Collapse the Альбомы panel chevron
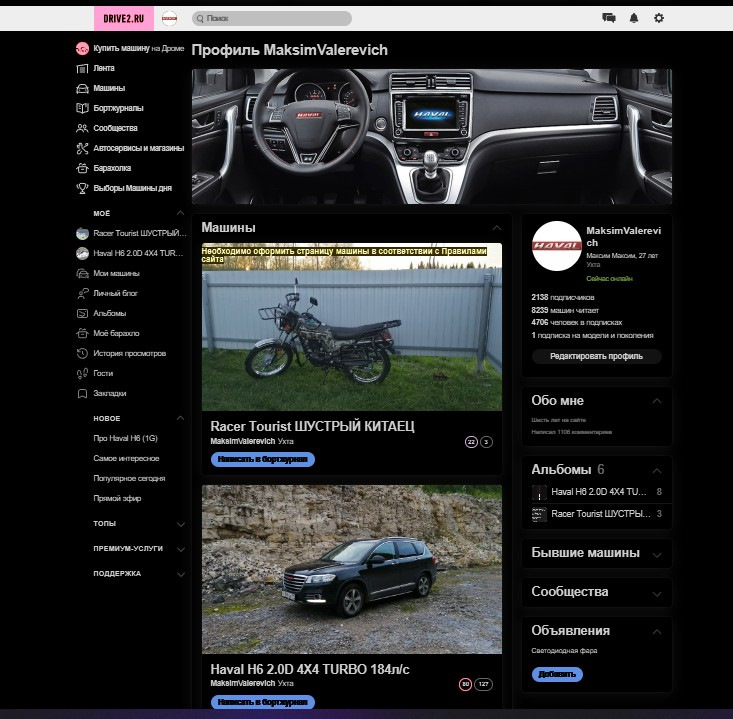 coord(657,470)
